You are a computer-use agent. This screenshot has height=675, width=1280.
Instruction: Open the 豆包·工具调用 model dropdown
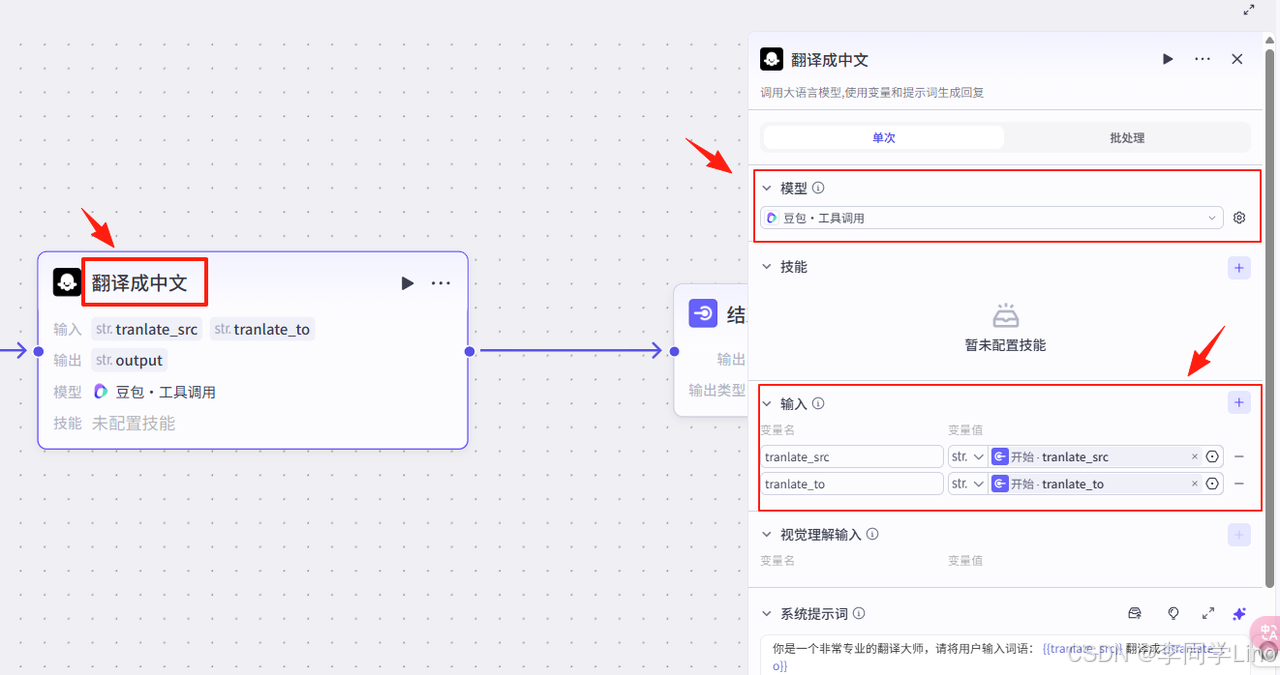991,217
